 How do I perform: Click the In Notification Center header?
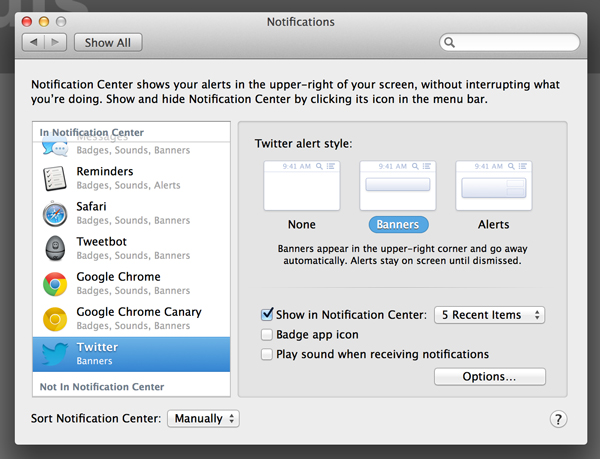tap(92, 132)
